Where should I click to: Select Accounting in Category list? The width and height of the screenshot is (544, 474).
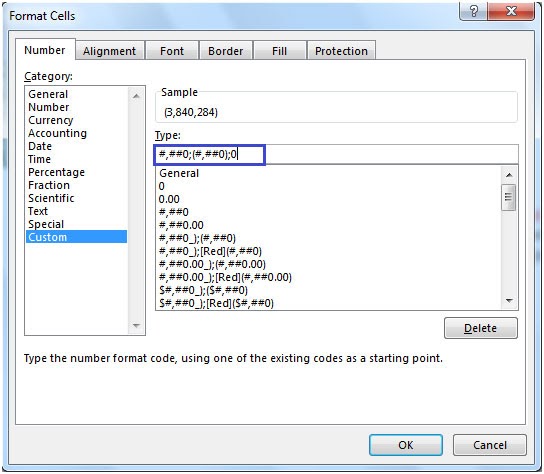[x=57, y=133]
